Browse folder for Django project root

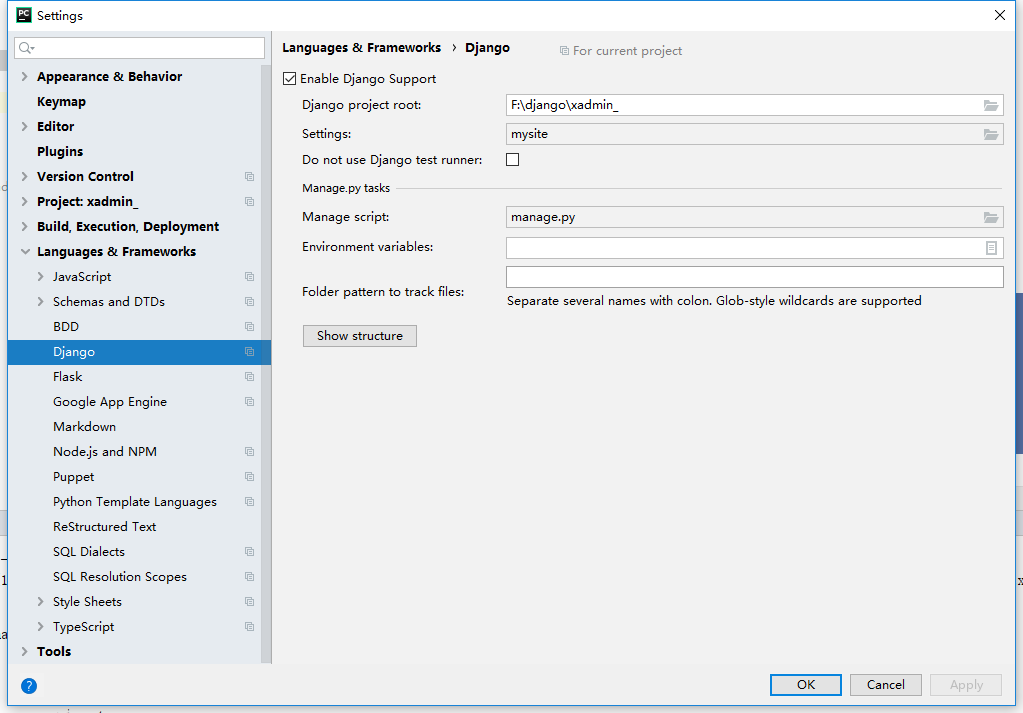[990, 105]
